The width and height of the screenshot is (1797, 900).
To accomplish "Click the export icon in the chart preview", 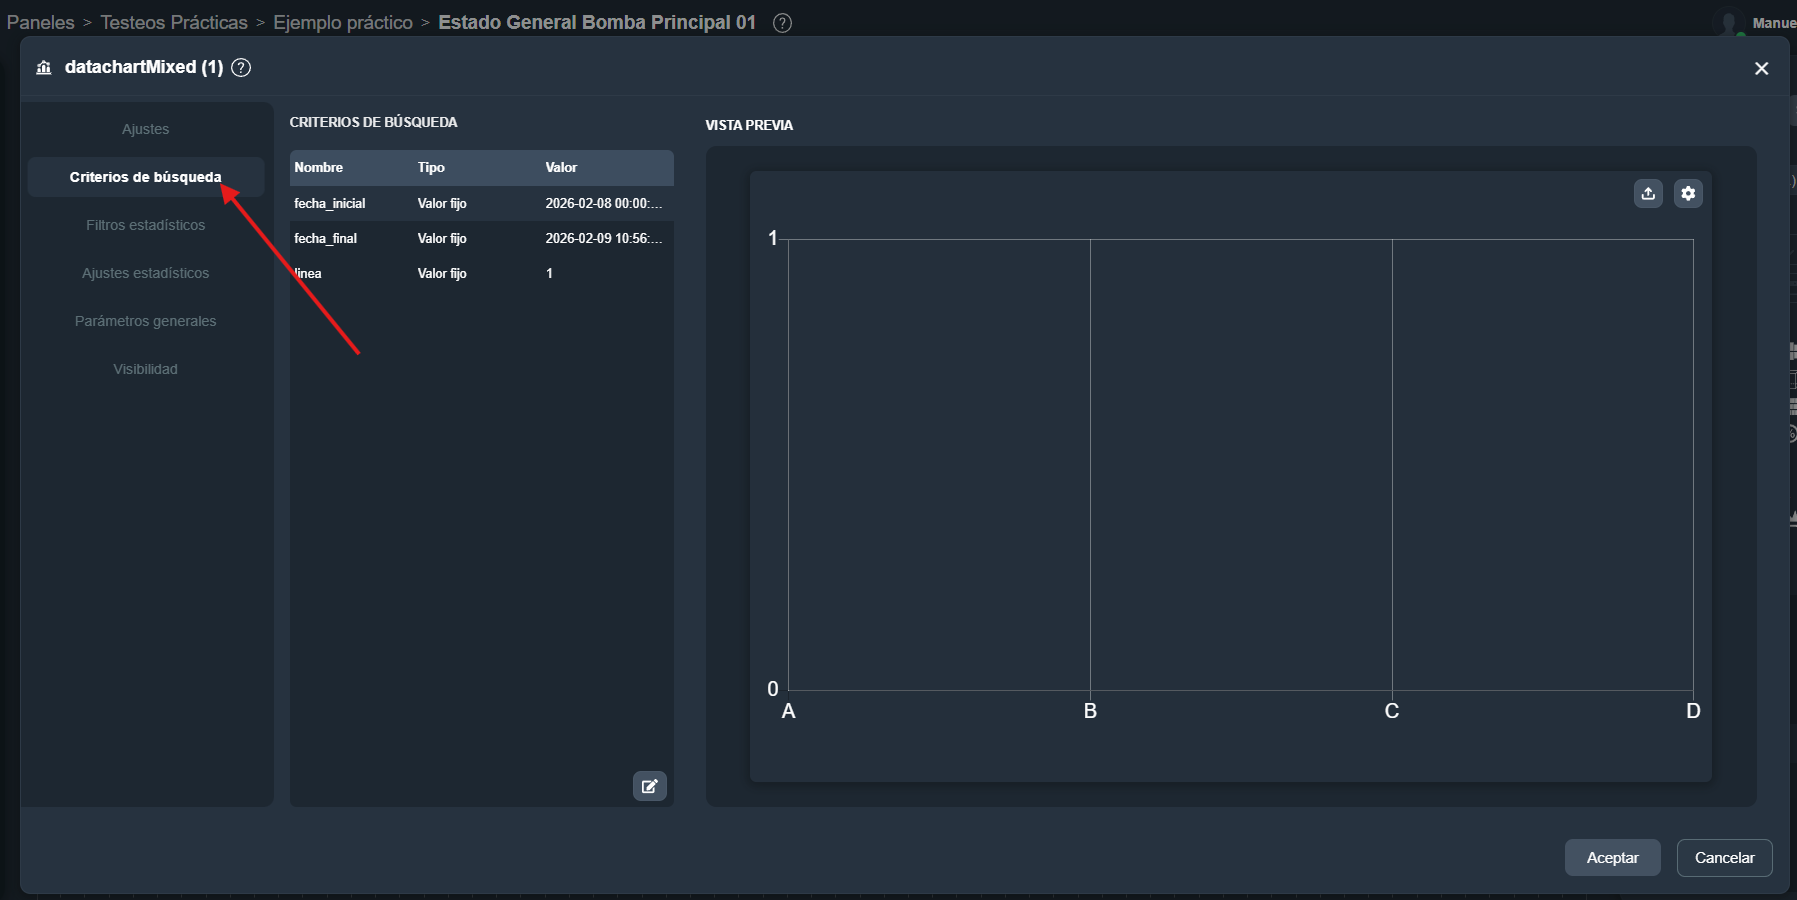I will 1648,194.
